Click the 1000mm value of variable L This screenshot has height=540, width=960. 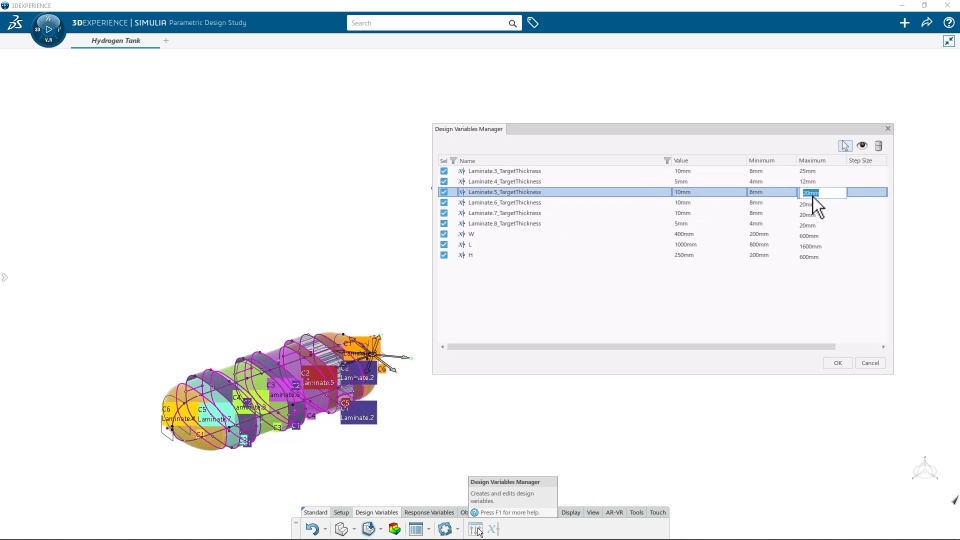point(686,245)
